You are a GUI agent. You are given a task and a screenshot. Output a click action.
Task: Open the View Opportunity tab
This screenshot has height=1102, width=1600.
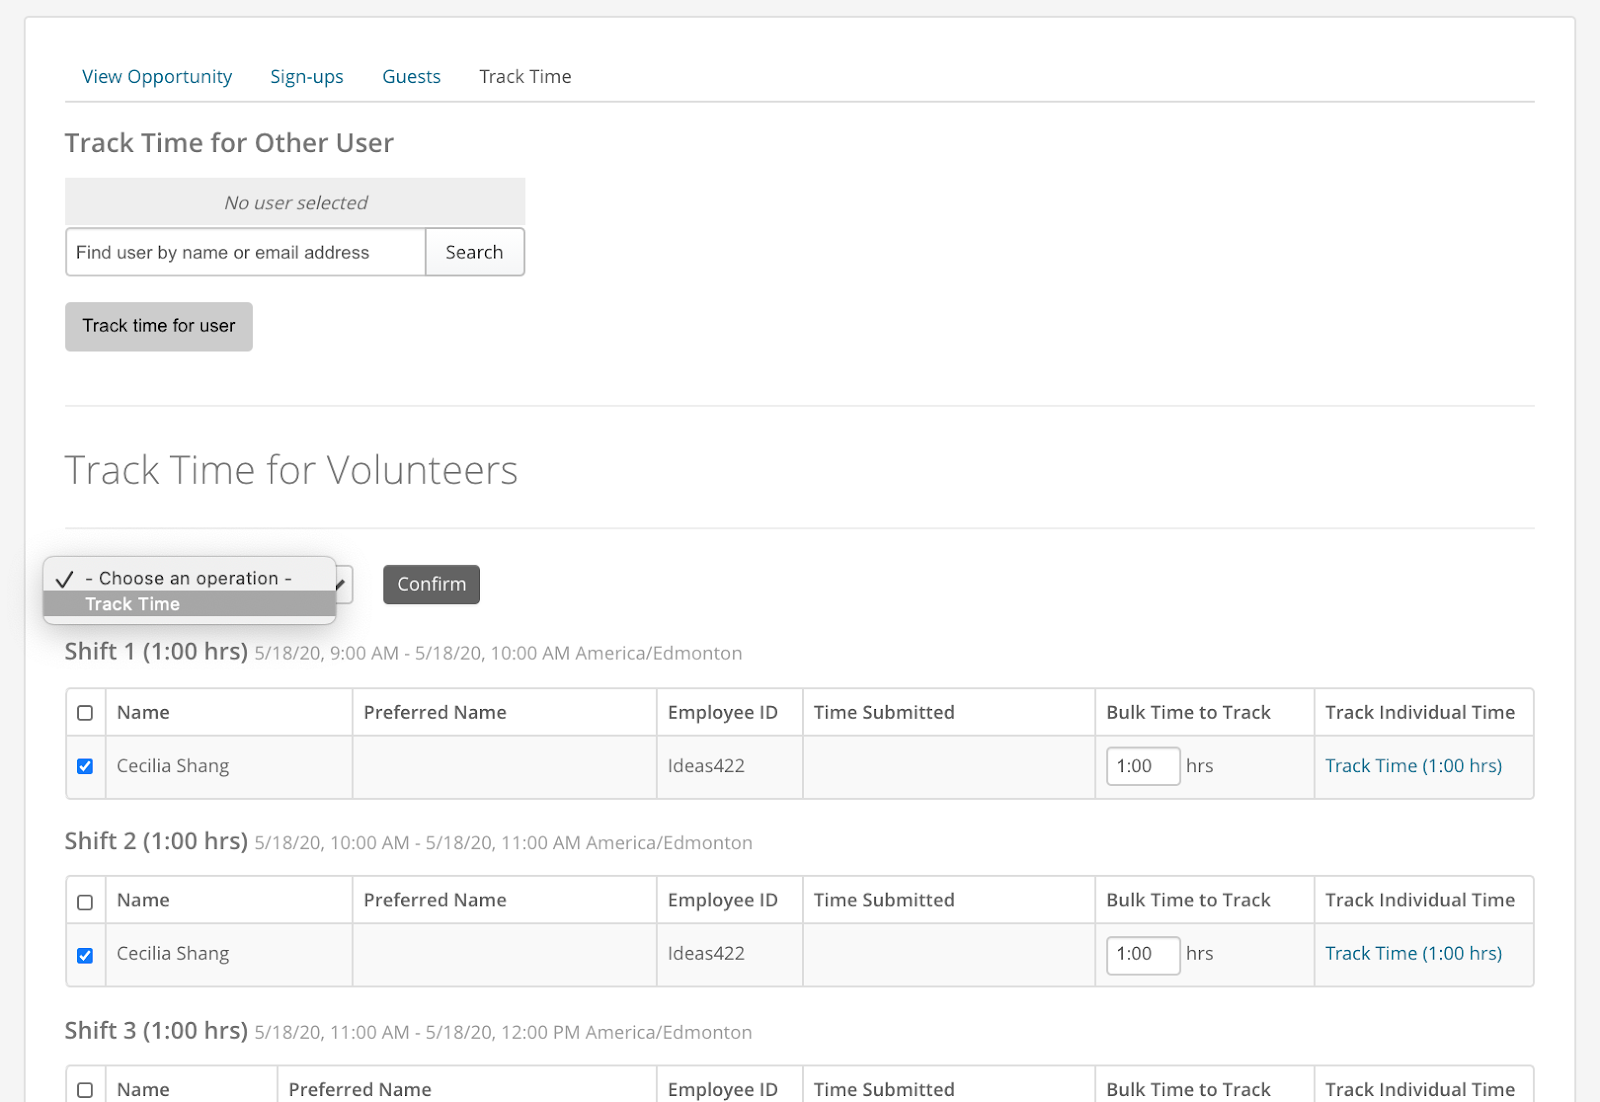(x=157, y=77)
